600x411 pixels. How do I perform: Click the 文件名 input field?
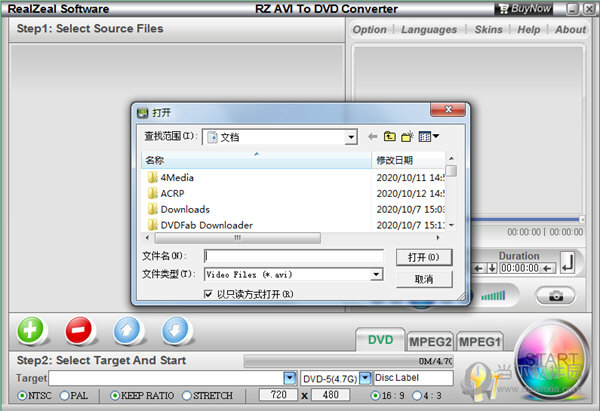[294, 256]
